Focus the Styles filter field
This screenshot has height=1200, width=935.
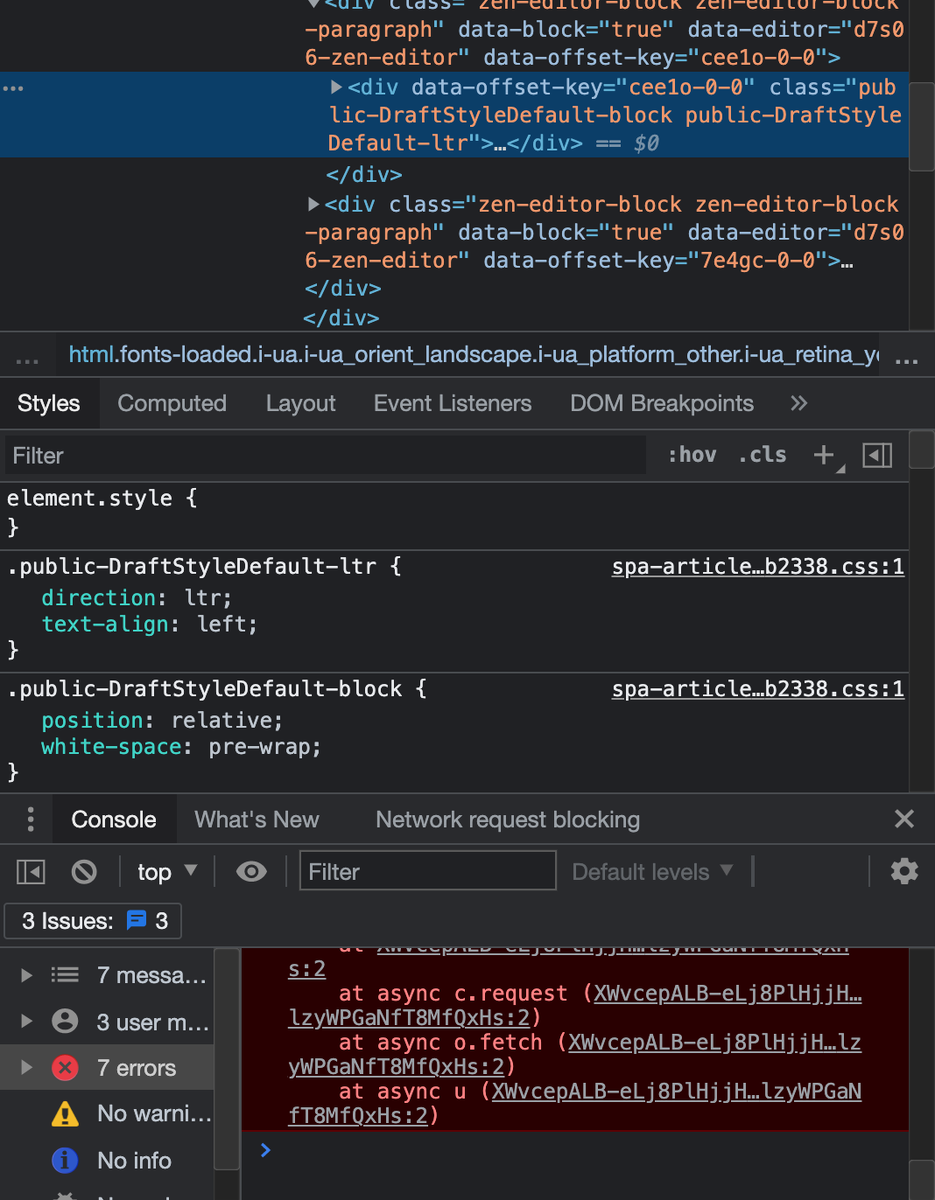point(326,455)
